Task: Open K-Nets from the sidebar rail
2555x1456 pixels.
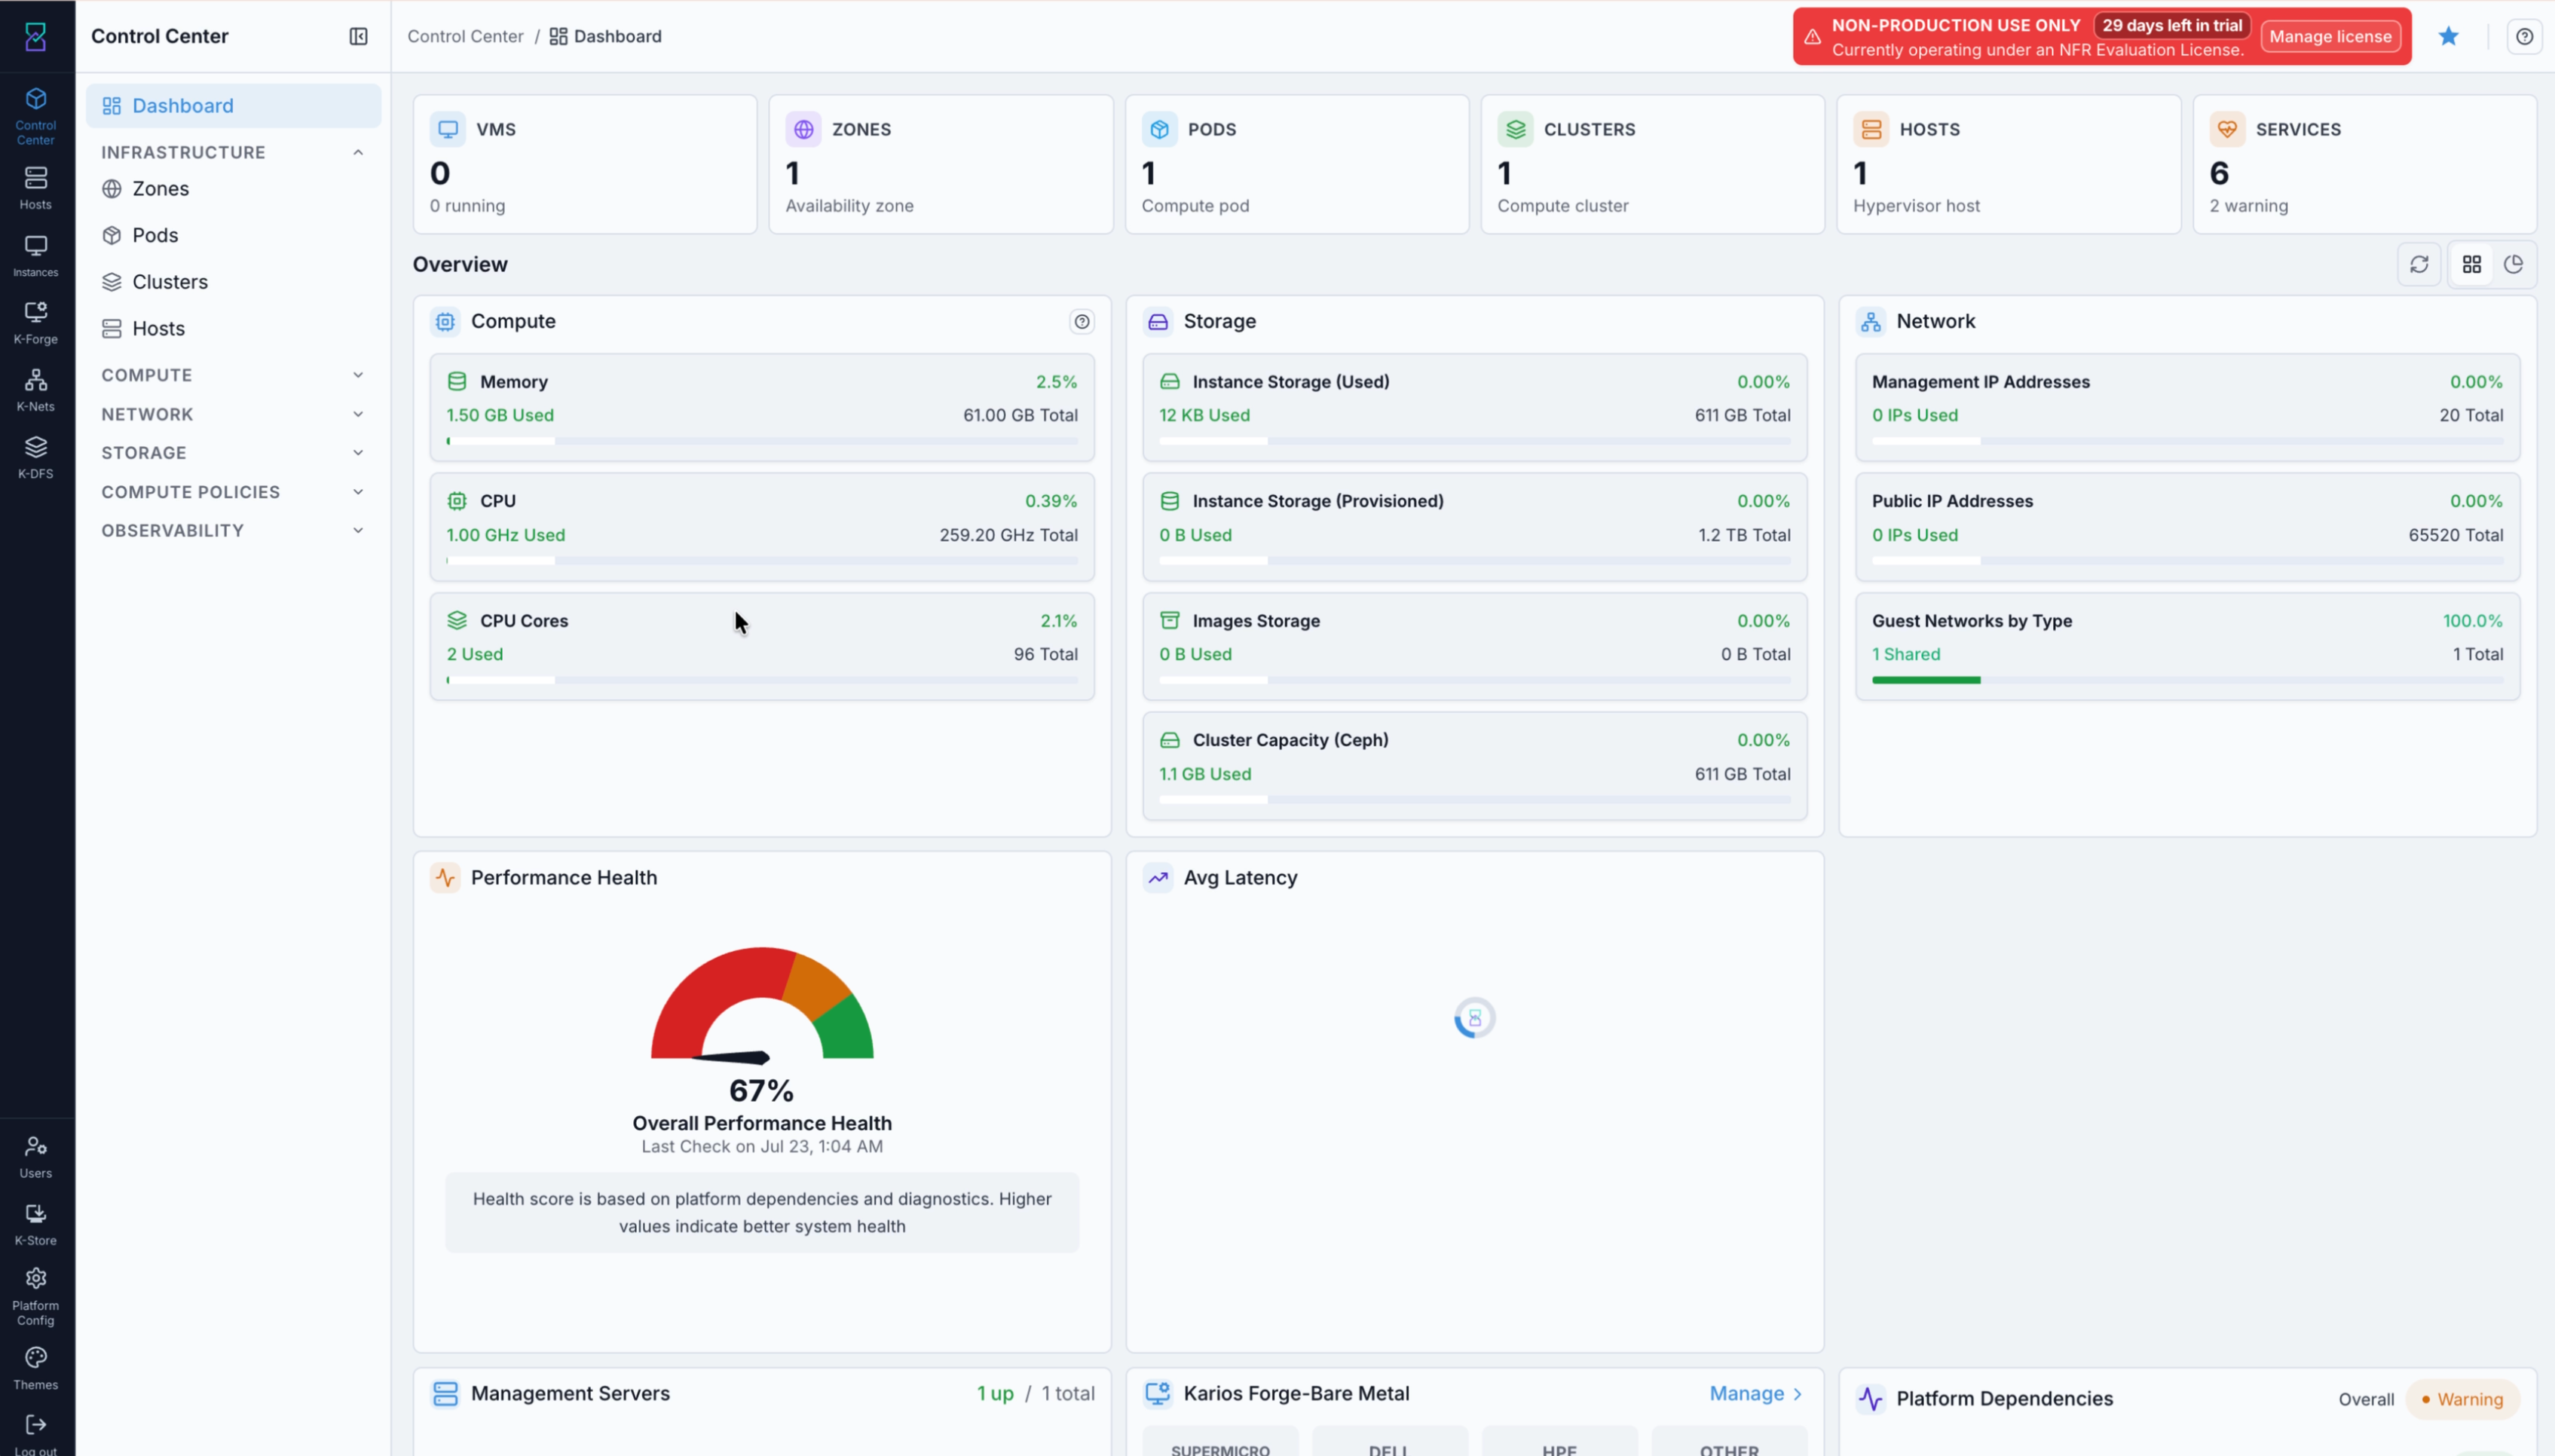Action: (x=35, y=390)
